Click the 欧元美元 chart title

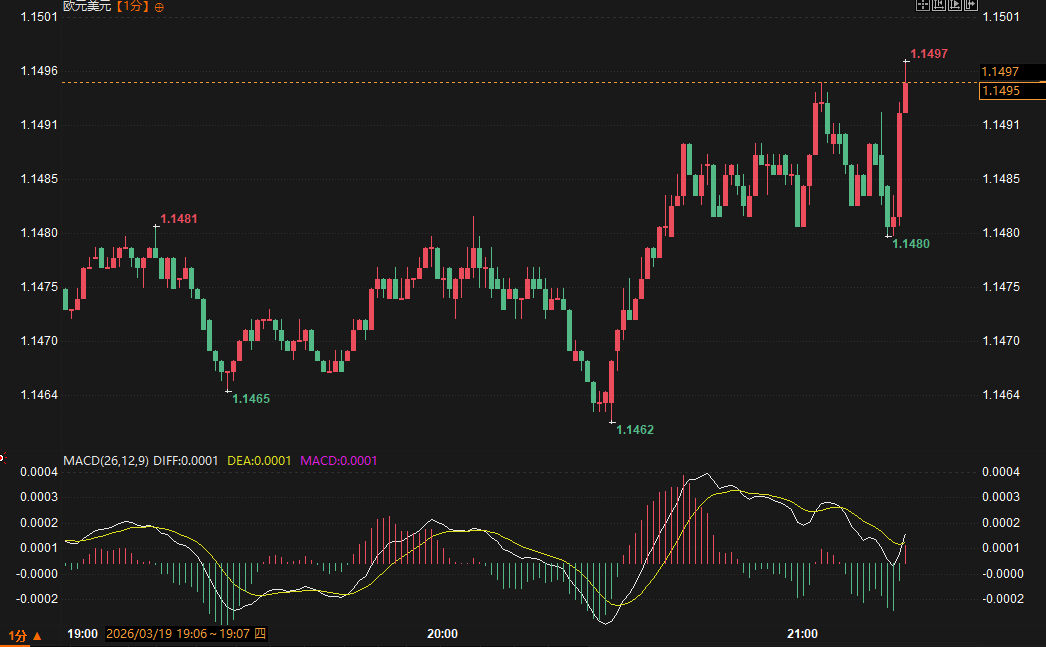pos(87,6)
